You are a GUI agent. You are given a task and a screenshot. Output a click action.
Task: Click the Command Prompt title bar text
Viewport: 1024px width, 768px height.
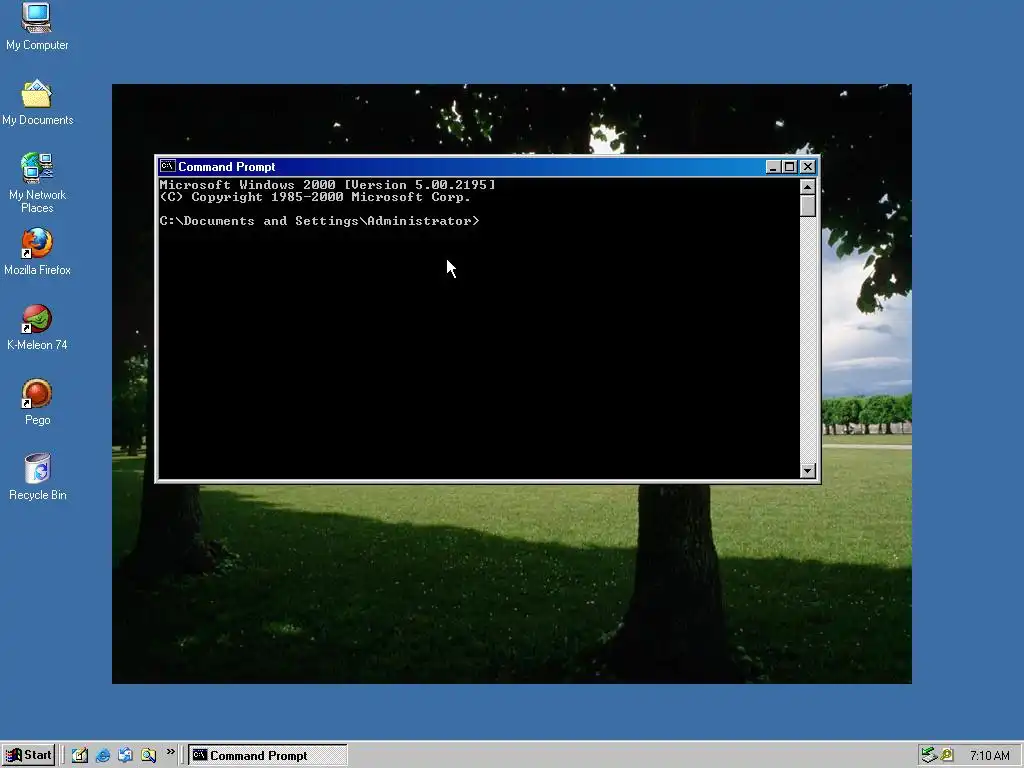227,167
